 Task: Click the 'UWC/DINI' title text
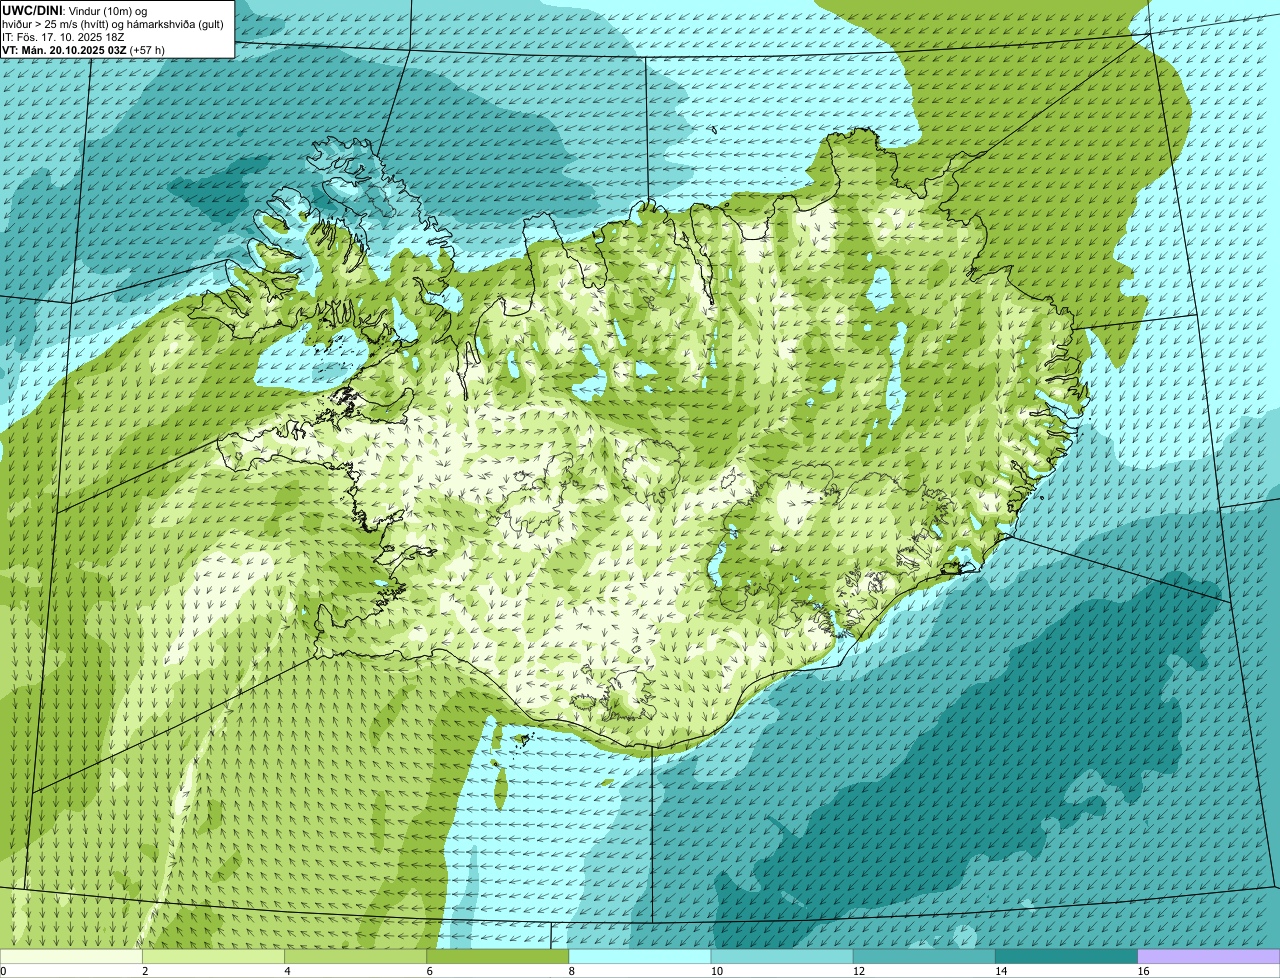coord(32,10)
